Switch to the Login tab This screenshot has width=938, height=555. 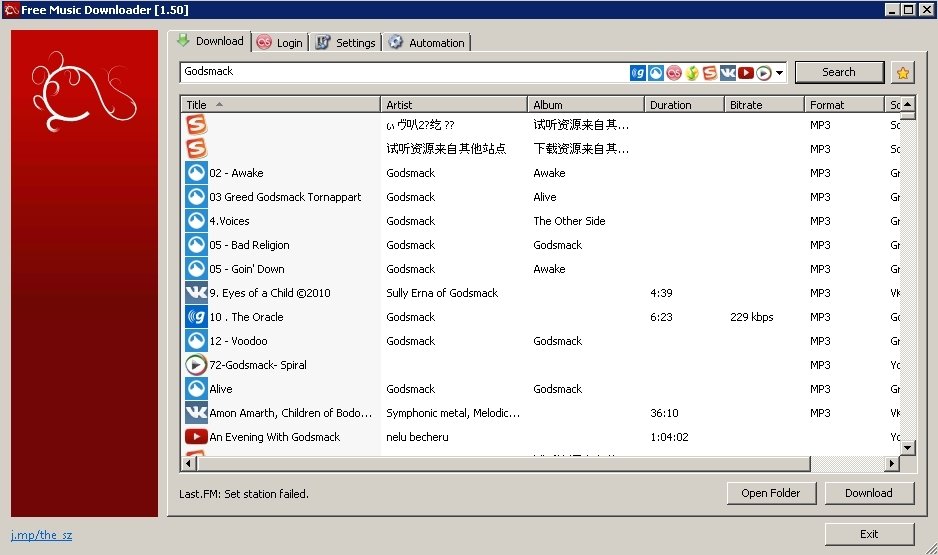pyautogui.click(x=280, y=42)
